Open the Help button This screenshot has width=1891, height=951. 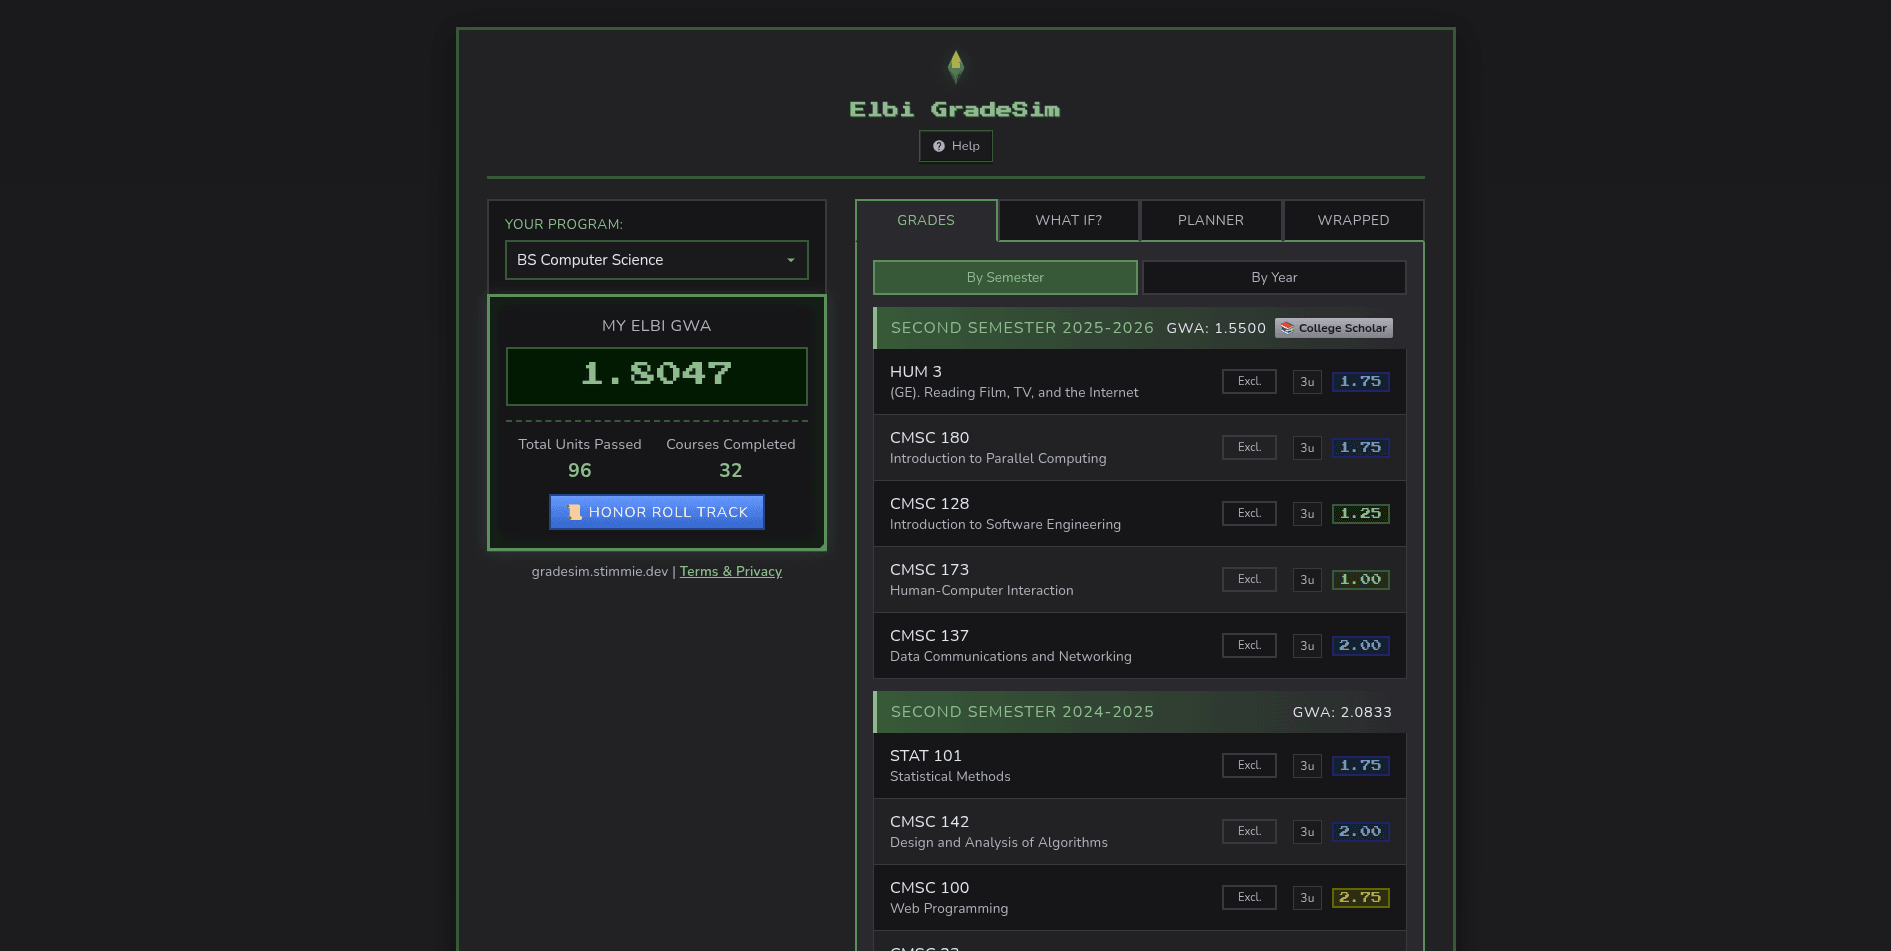[956, 146]
